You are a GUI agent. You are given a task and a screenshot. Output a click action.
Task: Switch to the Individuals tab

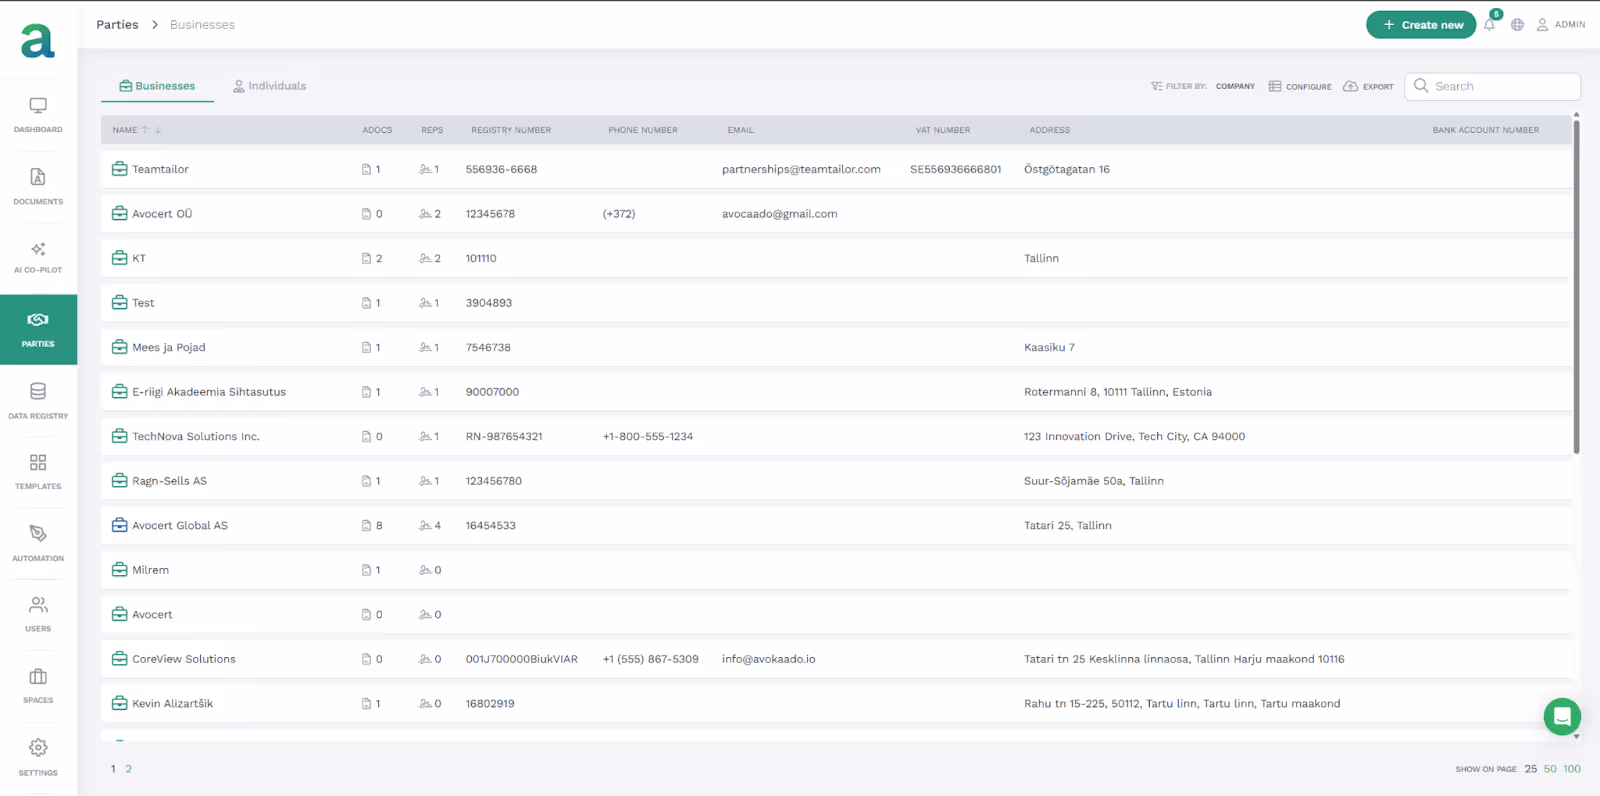point(270,86)
